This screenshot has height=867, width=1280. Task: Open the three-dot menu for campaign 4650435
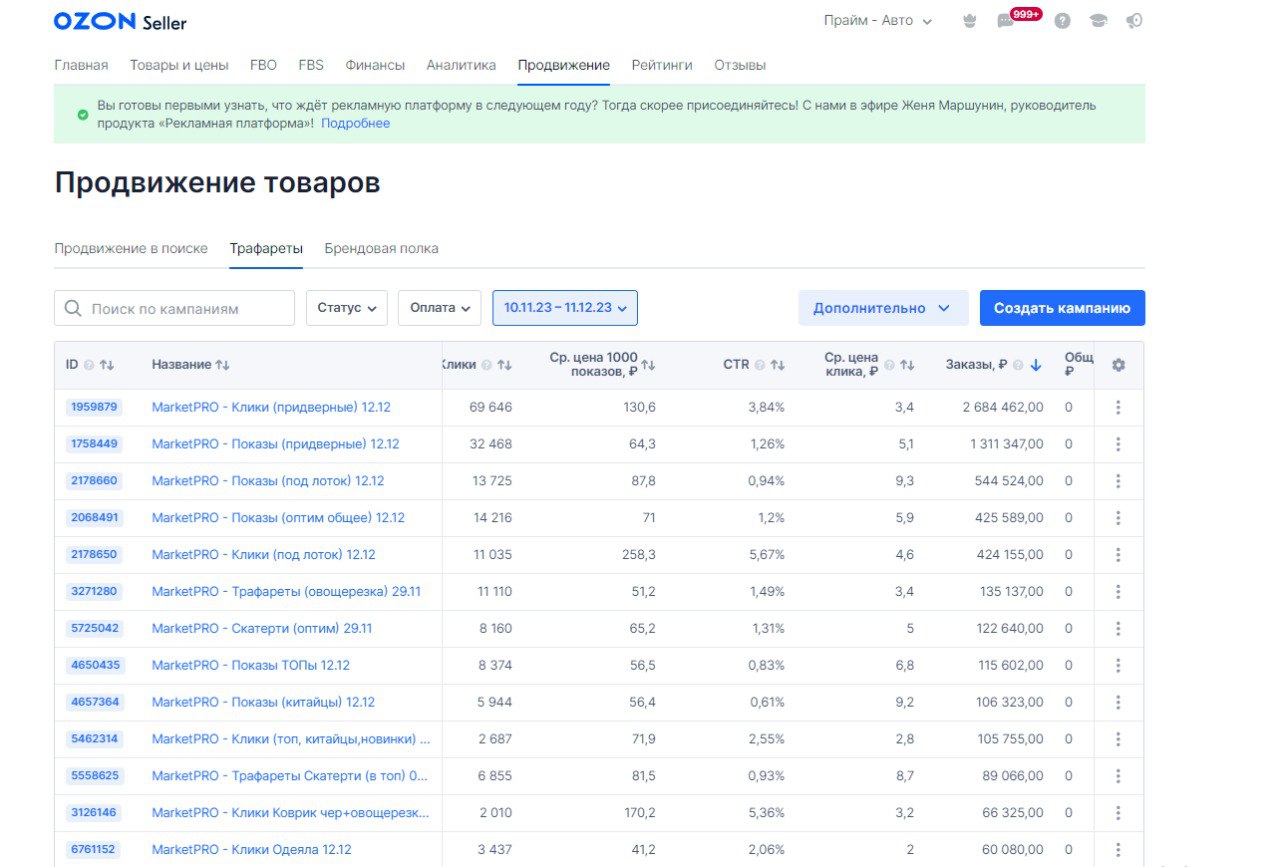1118,665
